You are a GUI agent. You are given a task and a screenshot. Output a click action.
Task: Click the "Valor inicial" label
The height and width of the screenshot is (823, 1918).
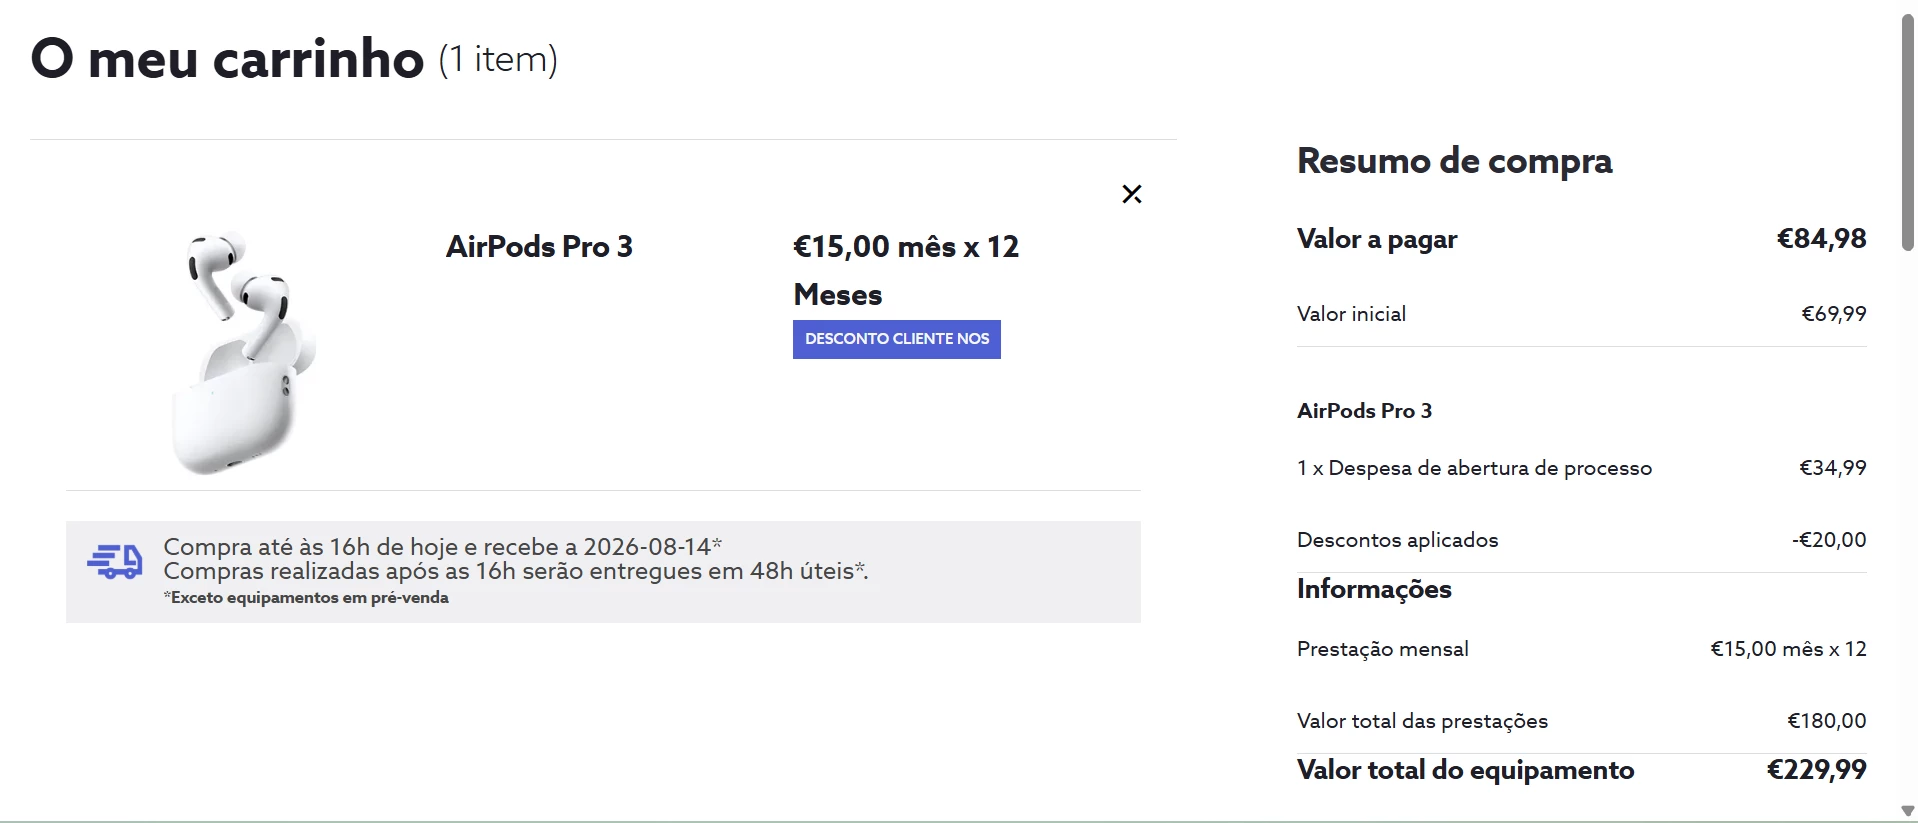coord(1351,314)
